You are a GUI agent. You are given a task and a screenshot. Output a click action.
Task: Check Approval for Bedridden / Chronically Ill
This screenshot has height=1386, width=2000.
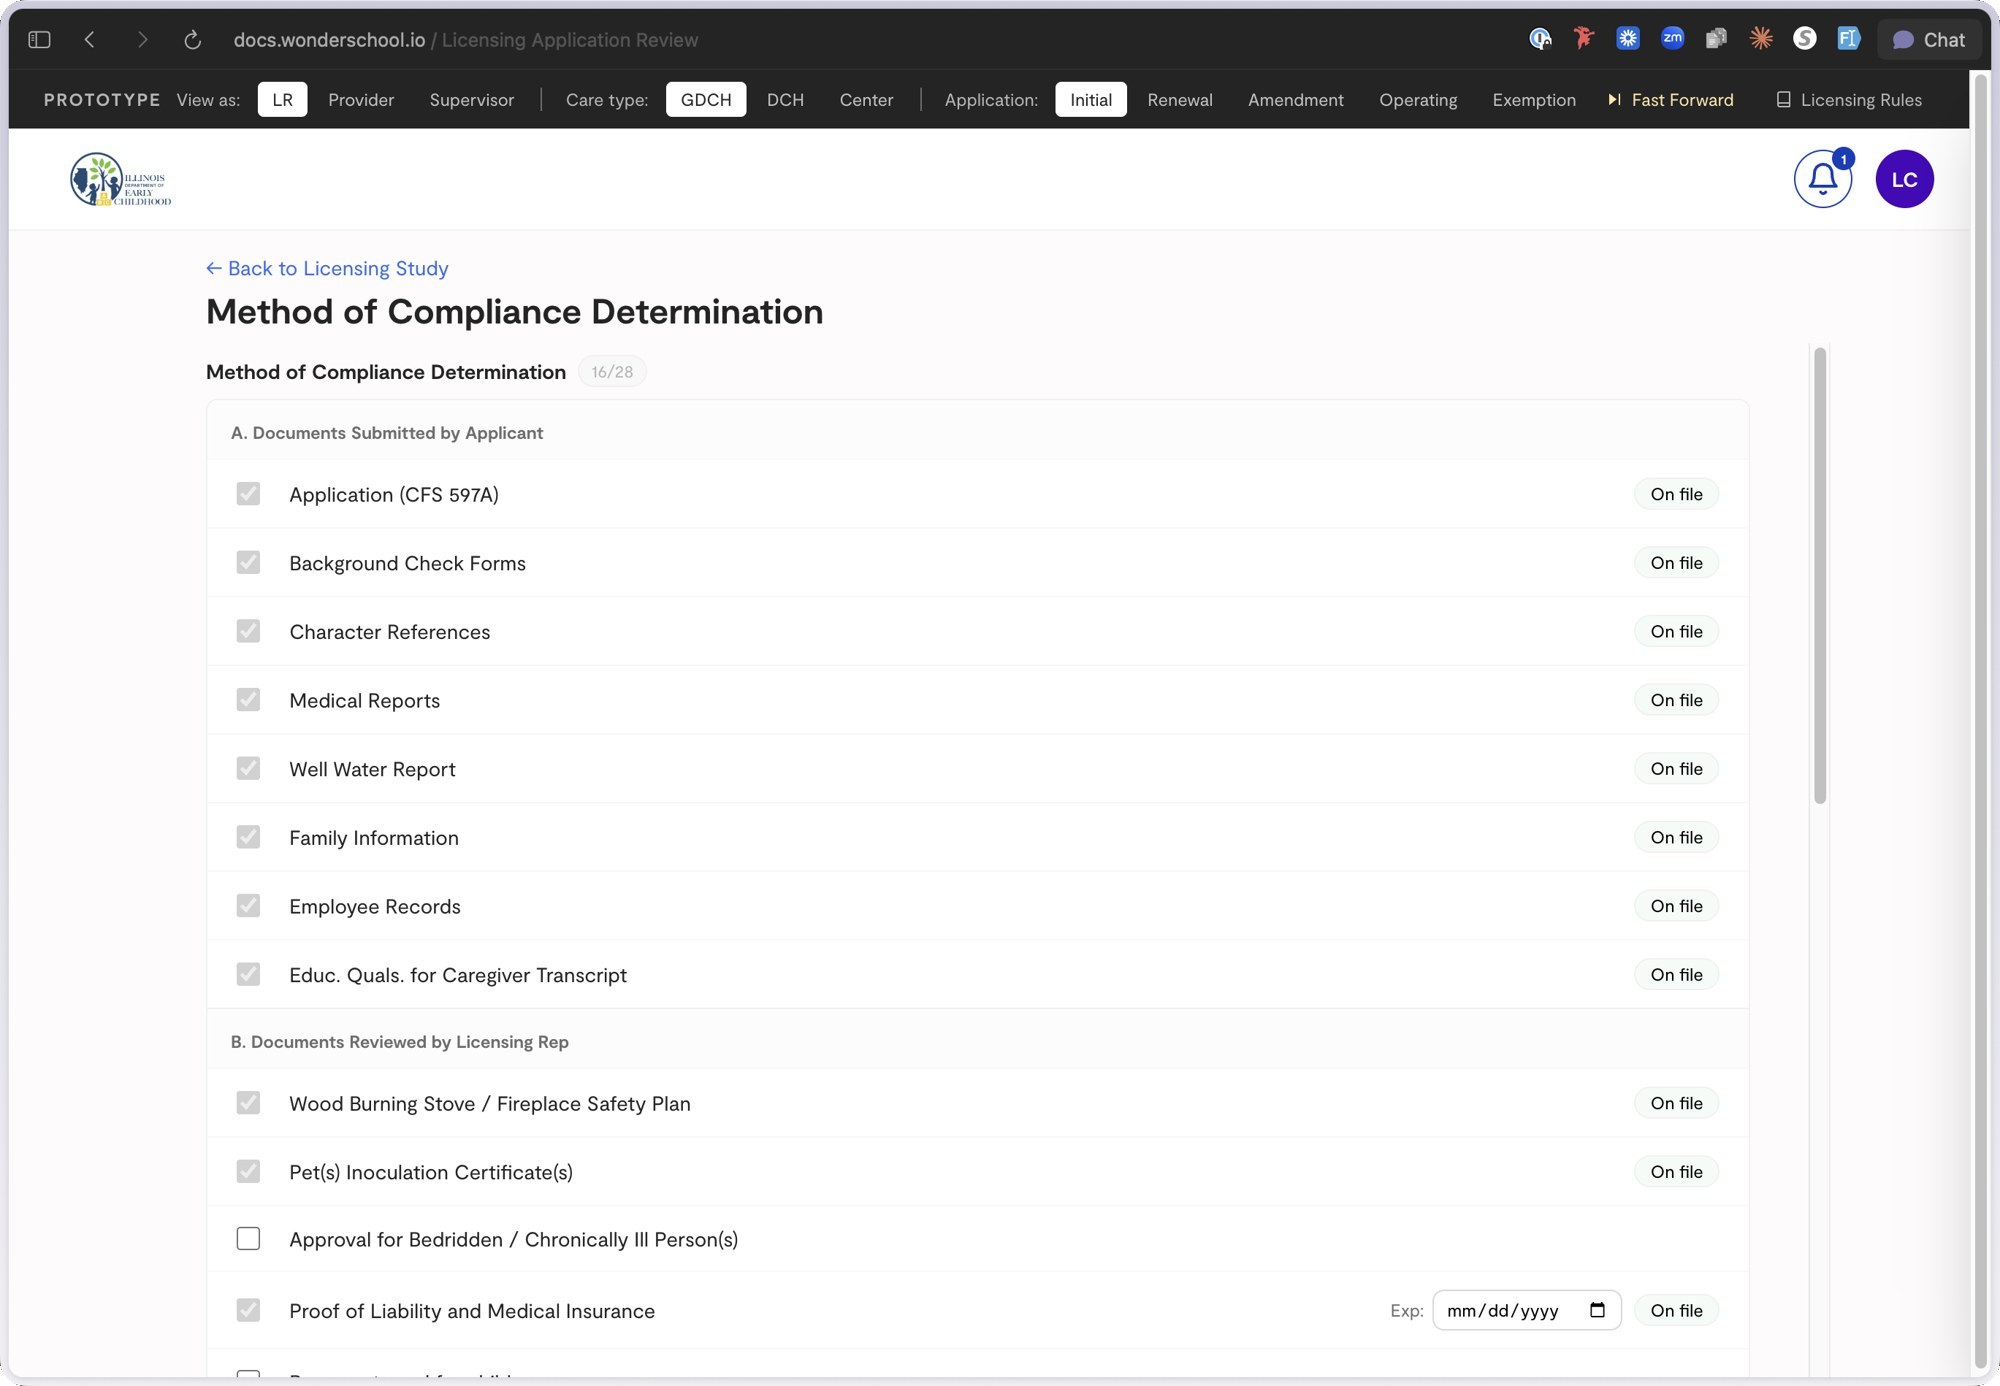pos(248,1239)
